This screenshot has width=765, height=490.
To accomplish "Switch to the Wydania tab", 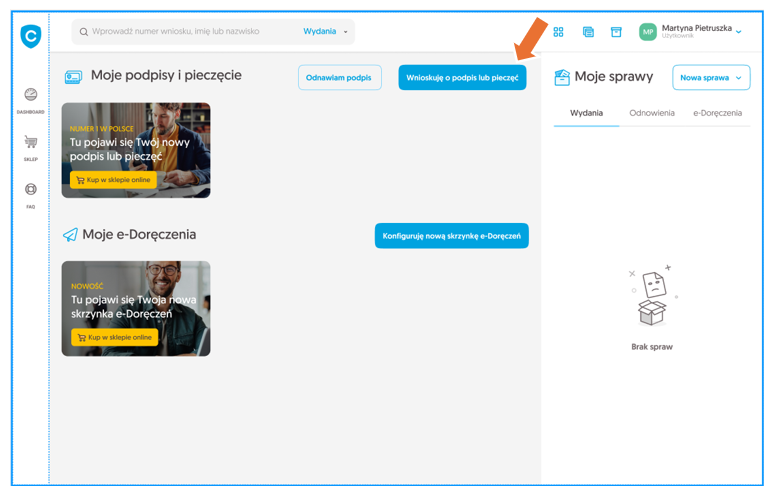I will tap(586, 113).
